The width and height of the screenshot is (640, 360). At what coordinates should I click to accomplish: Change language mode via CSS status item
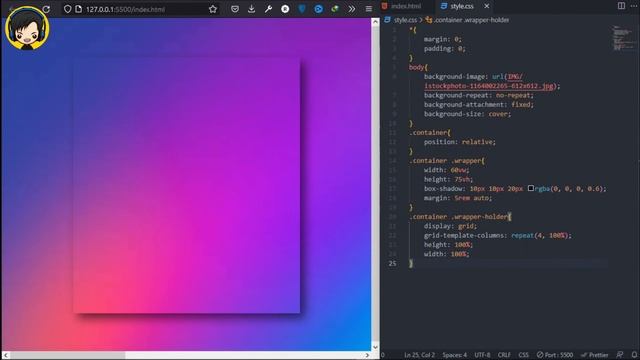click(523, 355)
